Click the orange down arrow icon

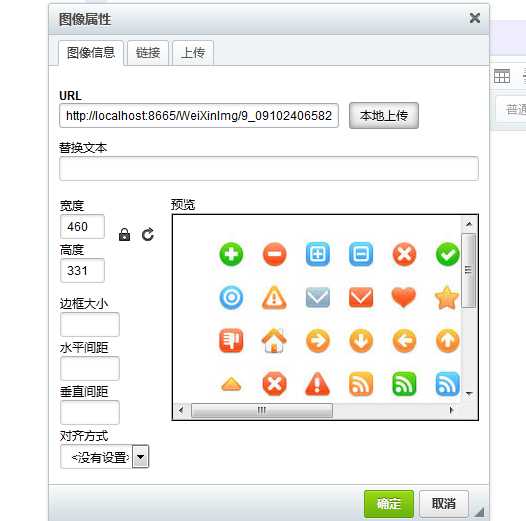(361, 341)
